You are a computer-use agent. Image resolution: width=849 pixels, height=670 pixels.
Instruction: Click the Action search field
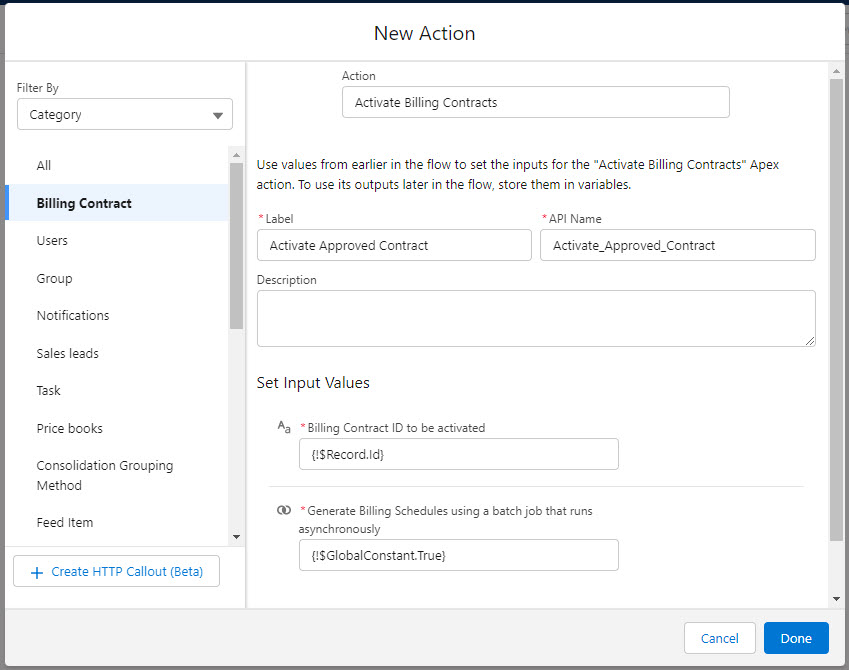click(535, 103)
